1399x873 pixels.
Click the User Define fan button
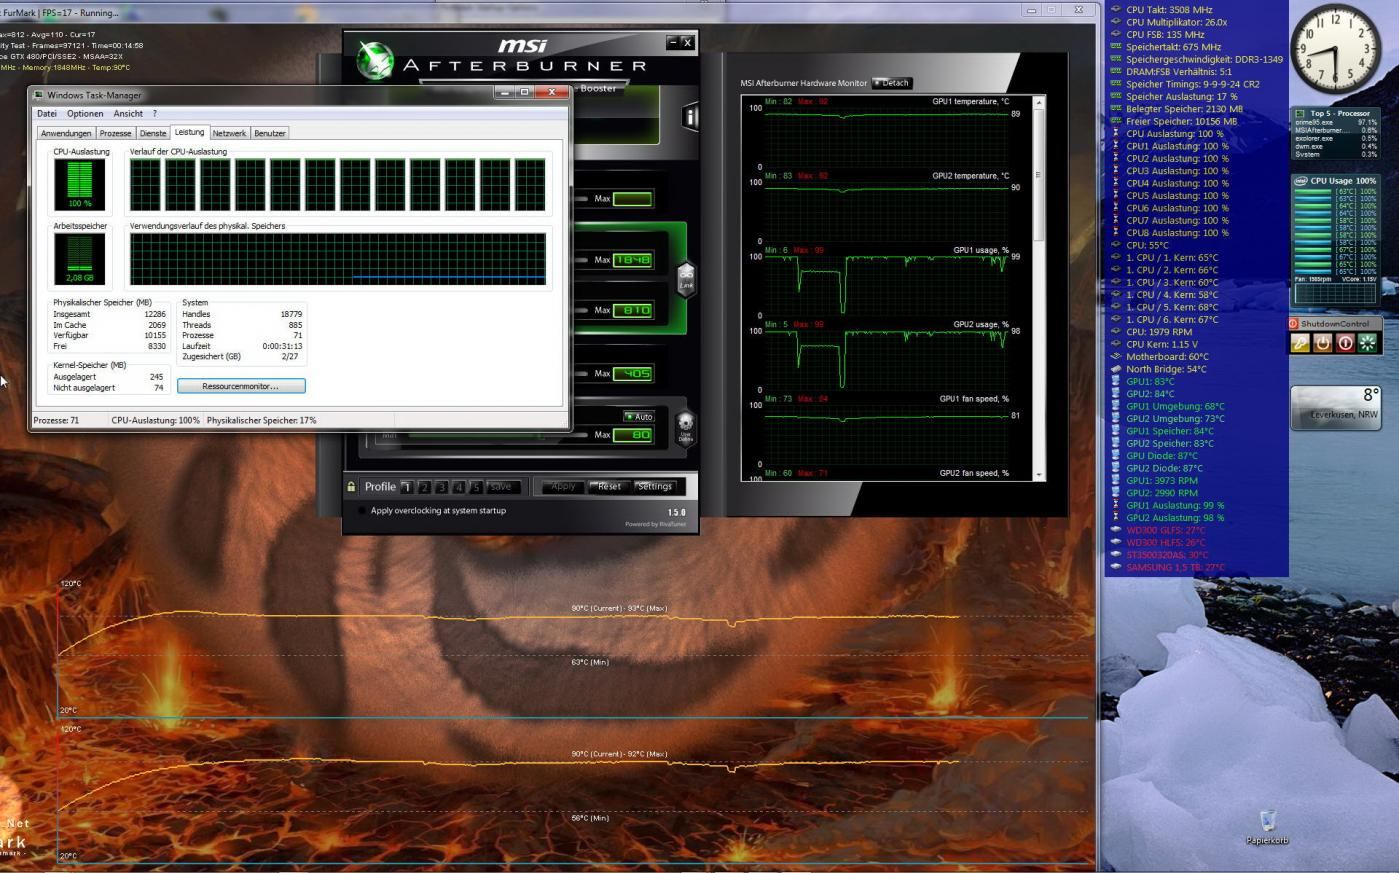685,427
